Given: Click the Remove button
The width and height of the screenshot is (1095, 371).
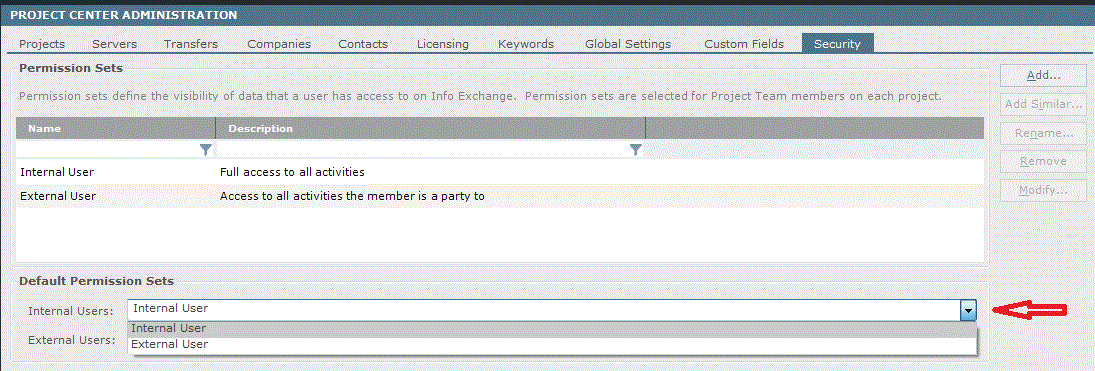Looking at the screenshot, I should pyautogui.click(x=1044, y=161).
